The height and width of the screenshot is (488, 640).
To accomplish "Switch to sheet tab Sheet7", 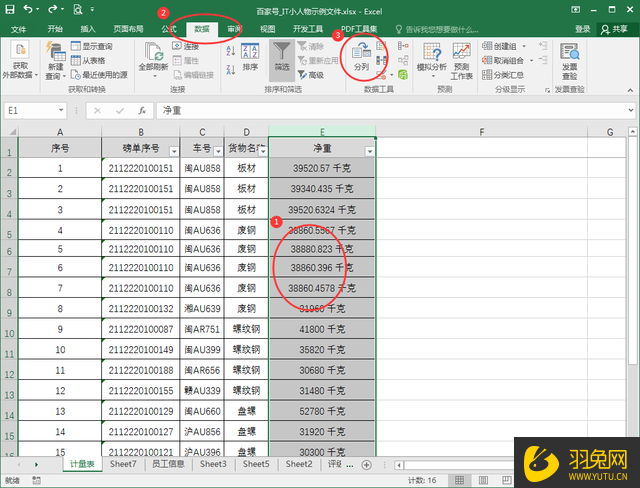I will pyautogui.click(x=123, y=464).
